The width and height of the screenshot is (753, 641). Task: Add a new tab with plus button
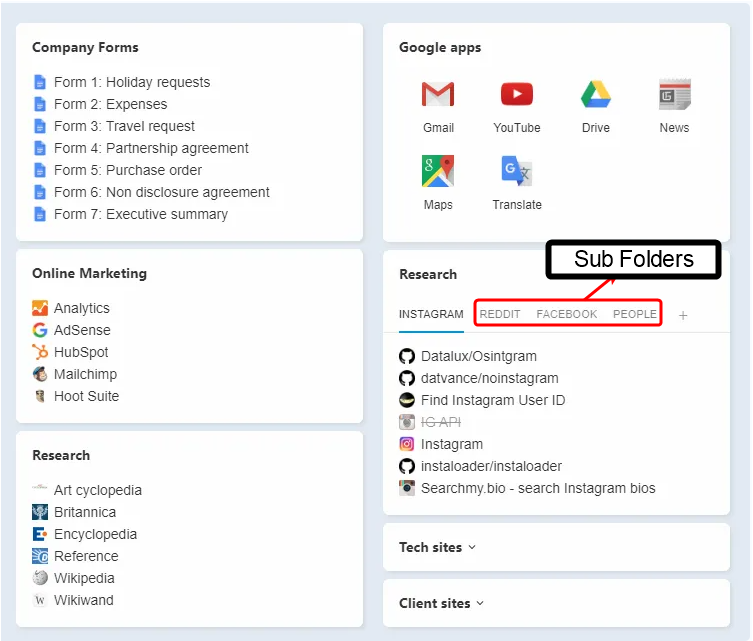[x=683, y=315]
